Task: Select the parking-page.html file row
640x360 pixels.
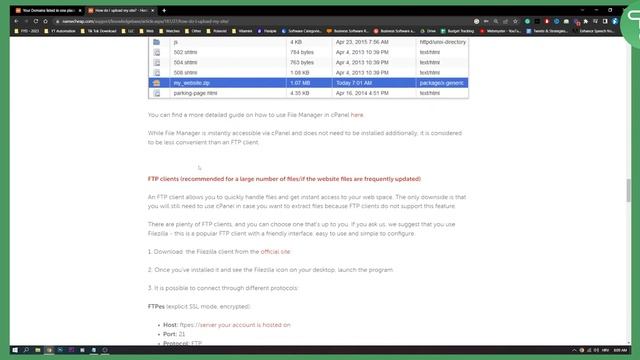Action: tap(308, 93)
